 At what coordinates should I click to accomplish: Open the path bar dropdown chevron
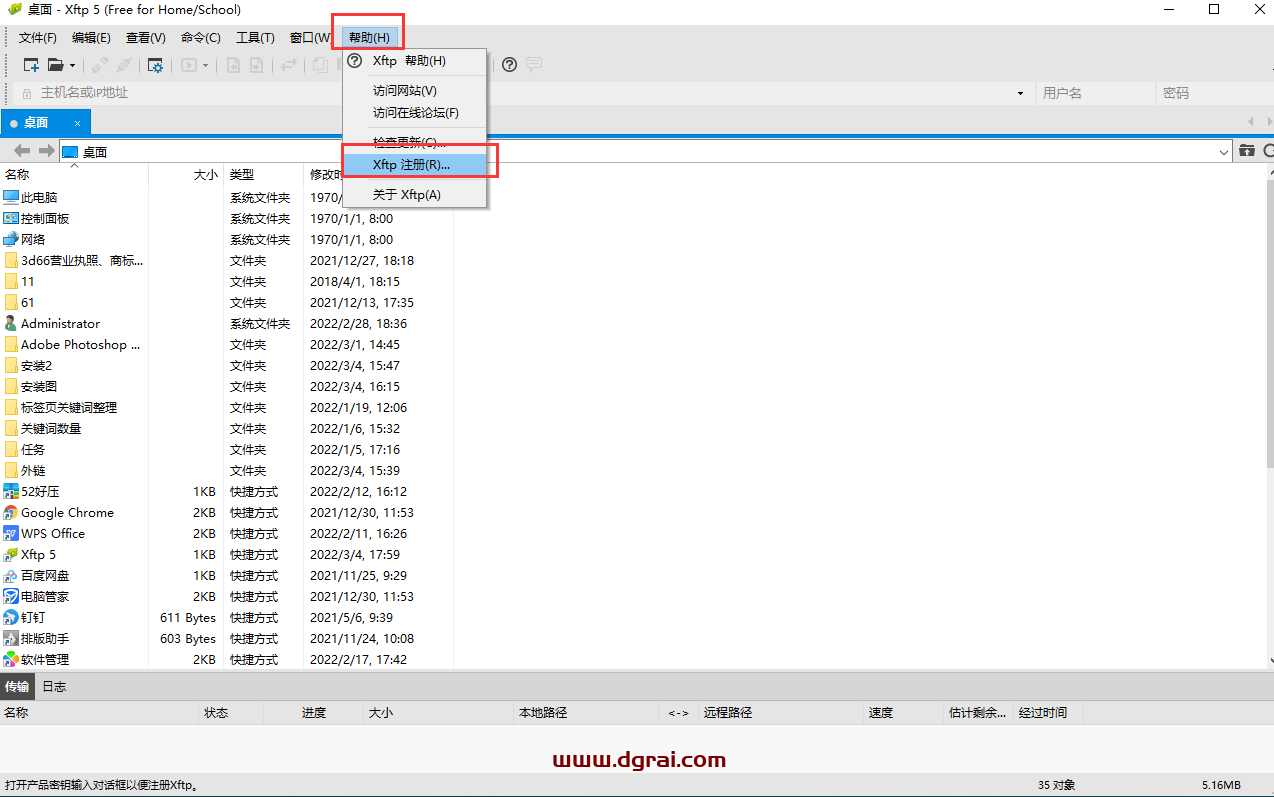[x=1225, y=152]
